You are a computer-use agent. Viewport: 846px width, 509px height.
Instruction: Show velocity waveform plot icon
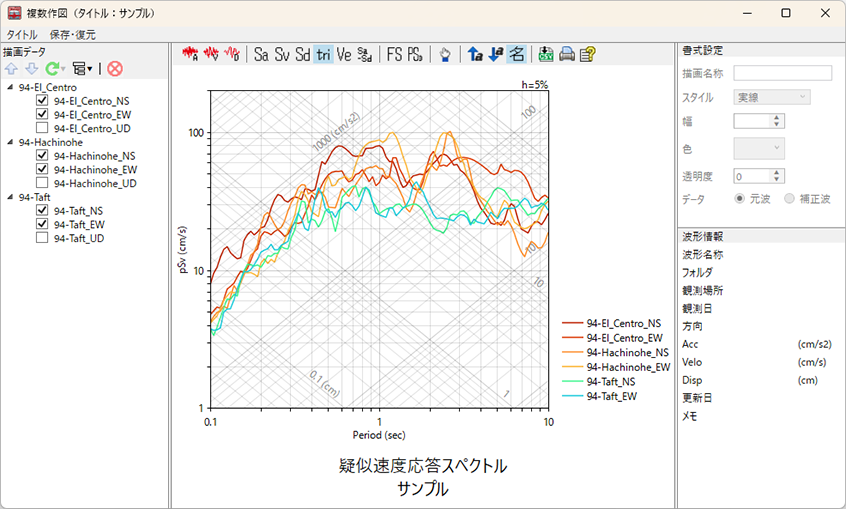coord(212,54)
